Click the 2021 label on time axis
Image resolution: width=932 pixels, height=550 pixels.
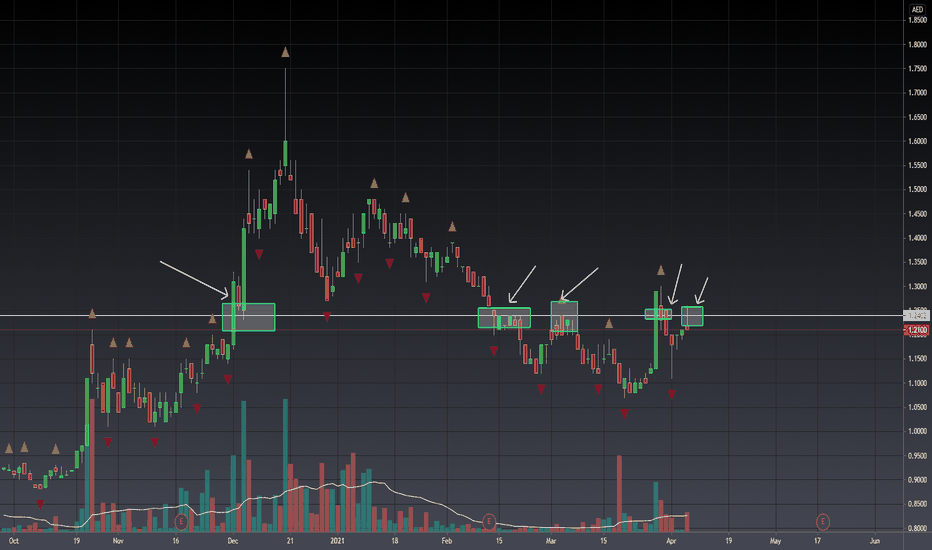point(337,541)
